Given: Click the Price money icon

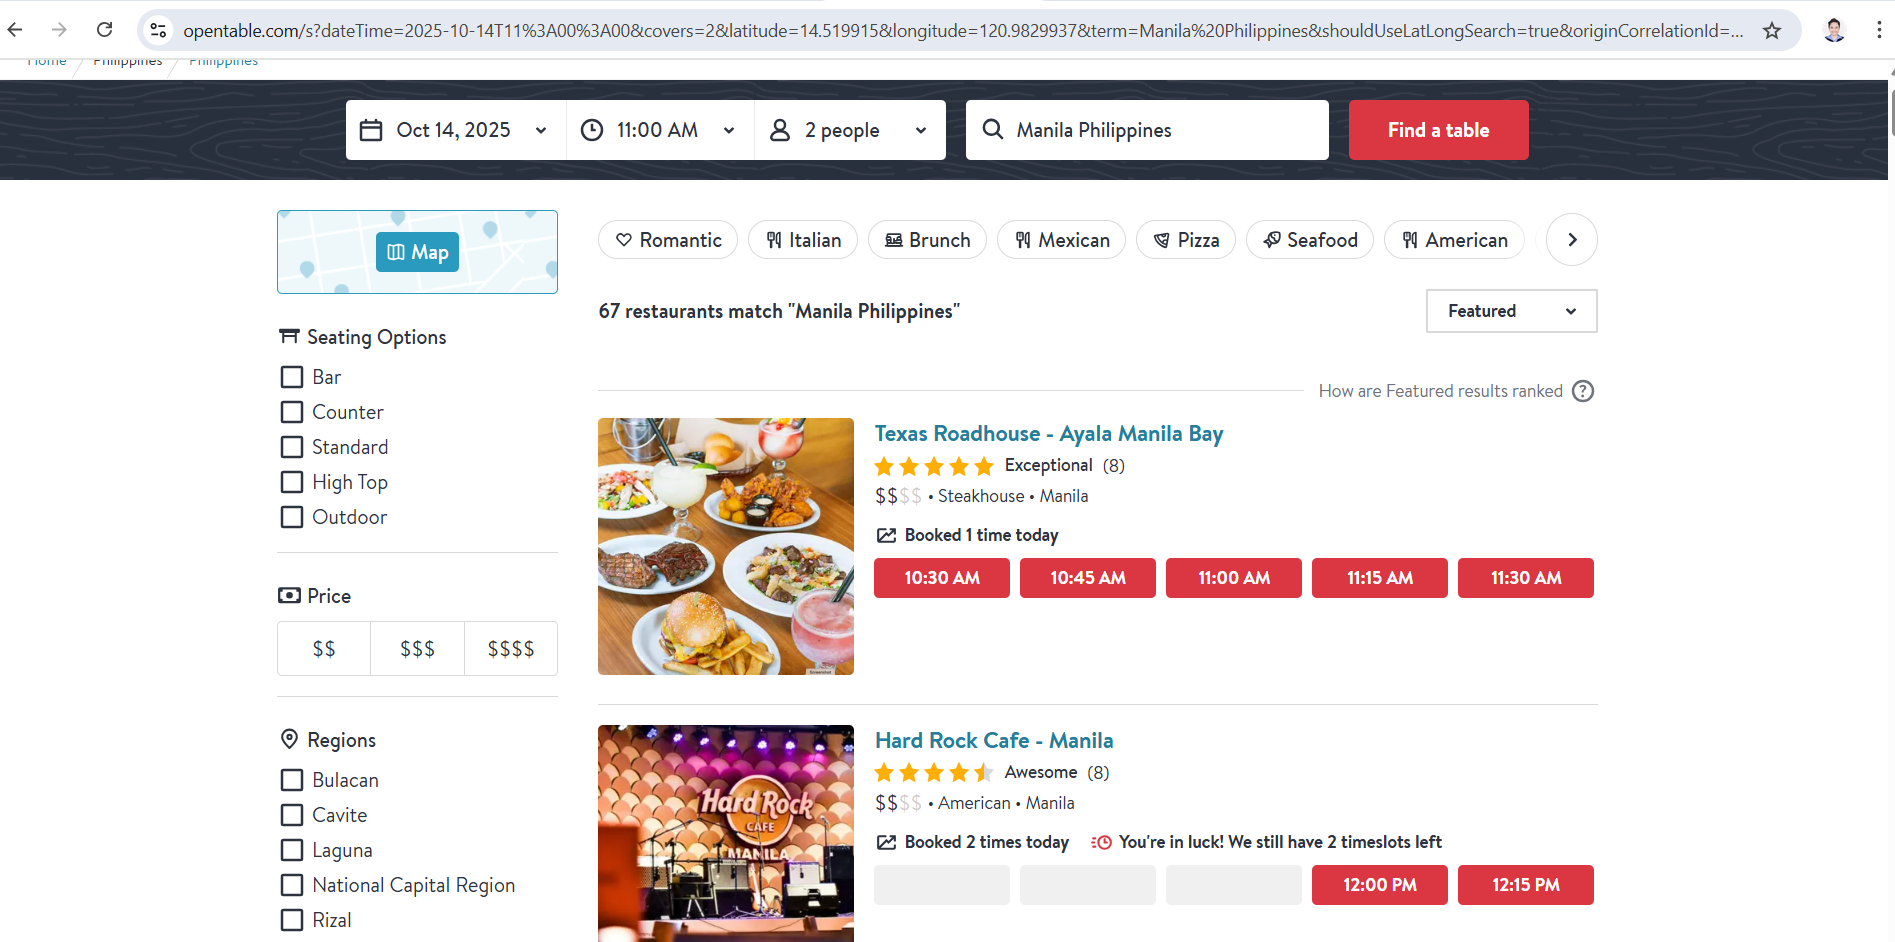Looking at the screenshot, I should (289, 595).
